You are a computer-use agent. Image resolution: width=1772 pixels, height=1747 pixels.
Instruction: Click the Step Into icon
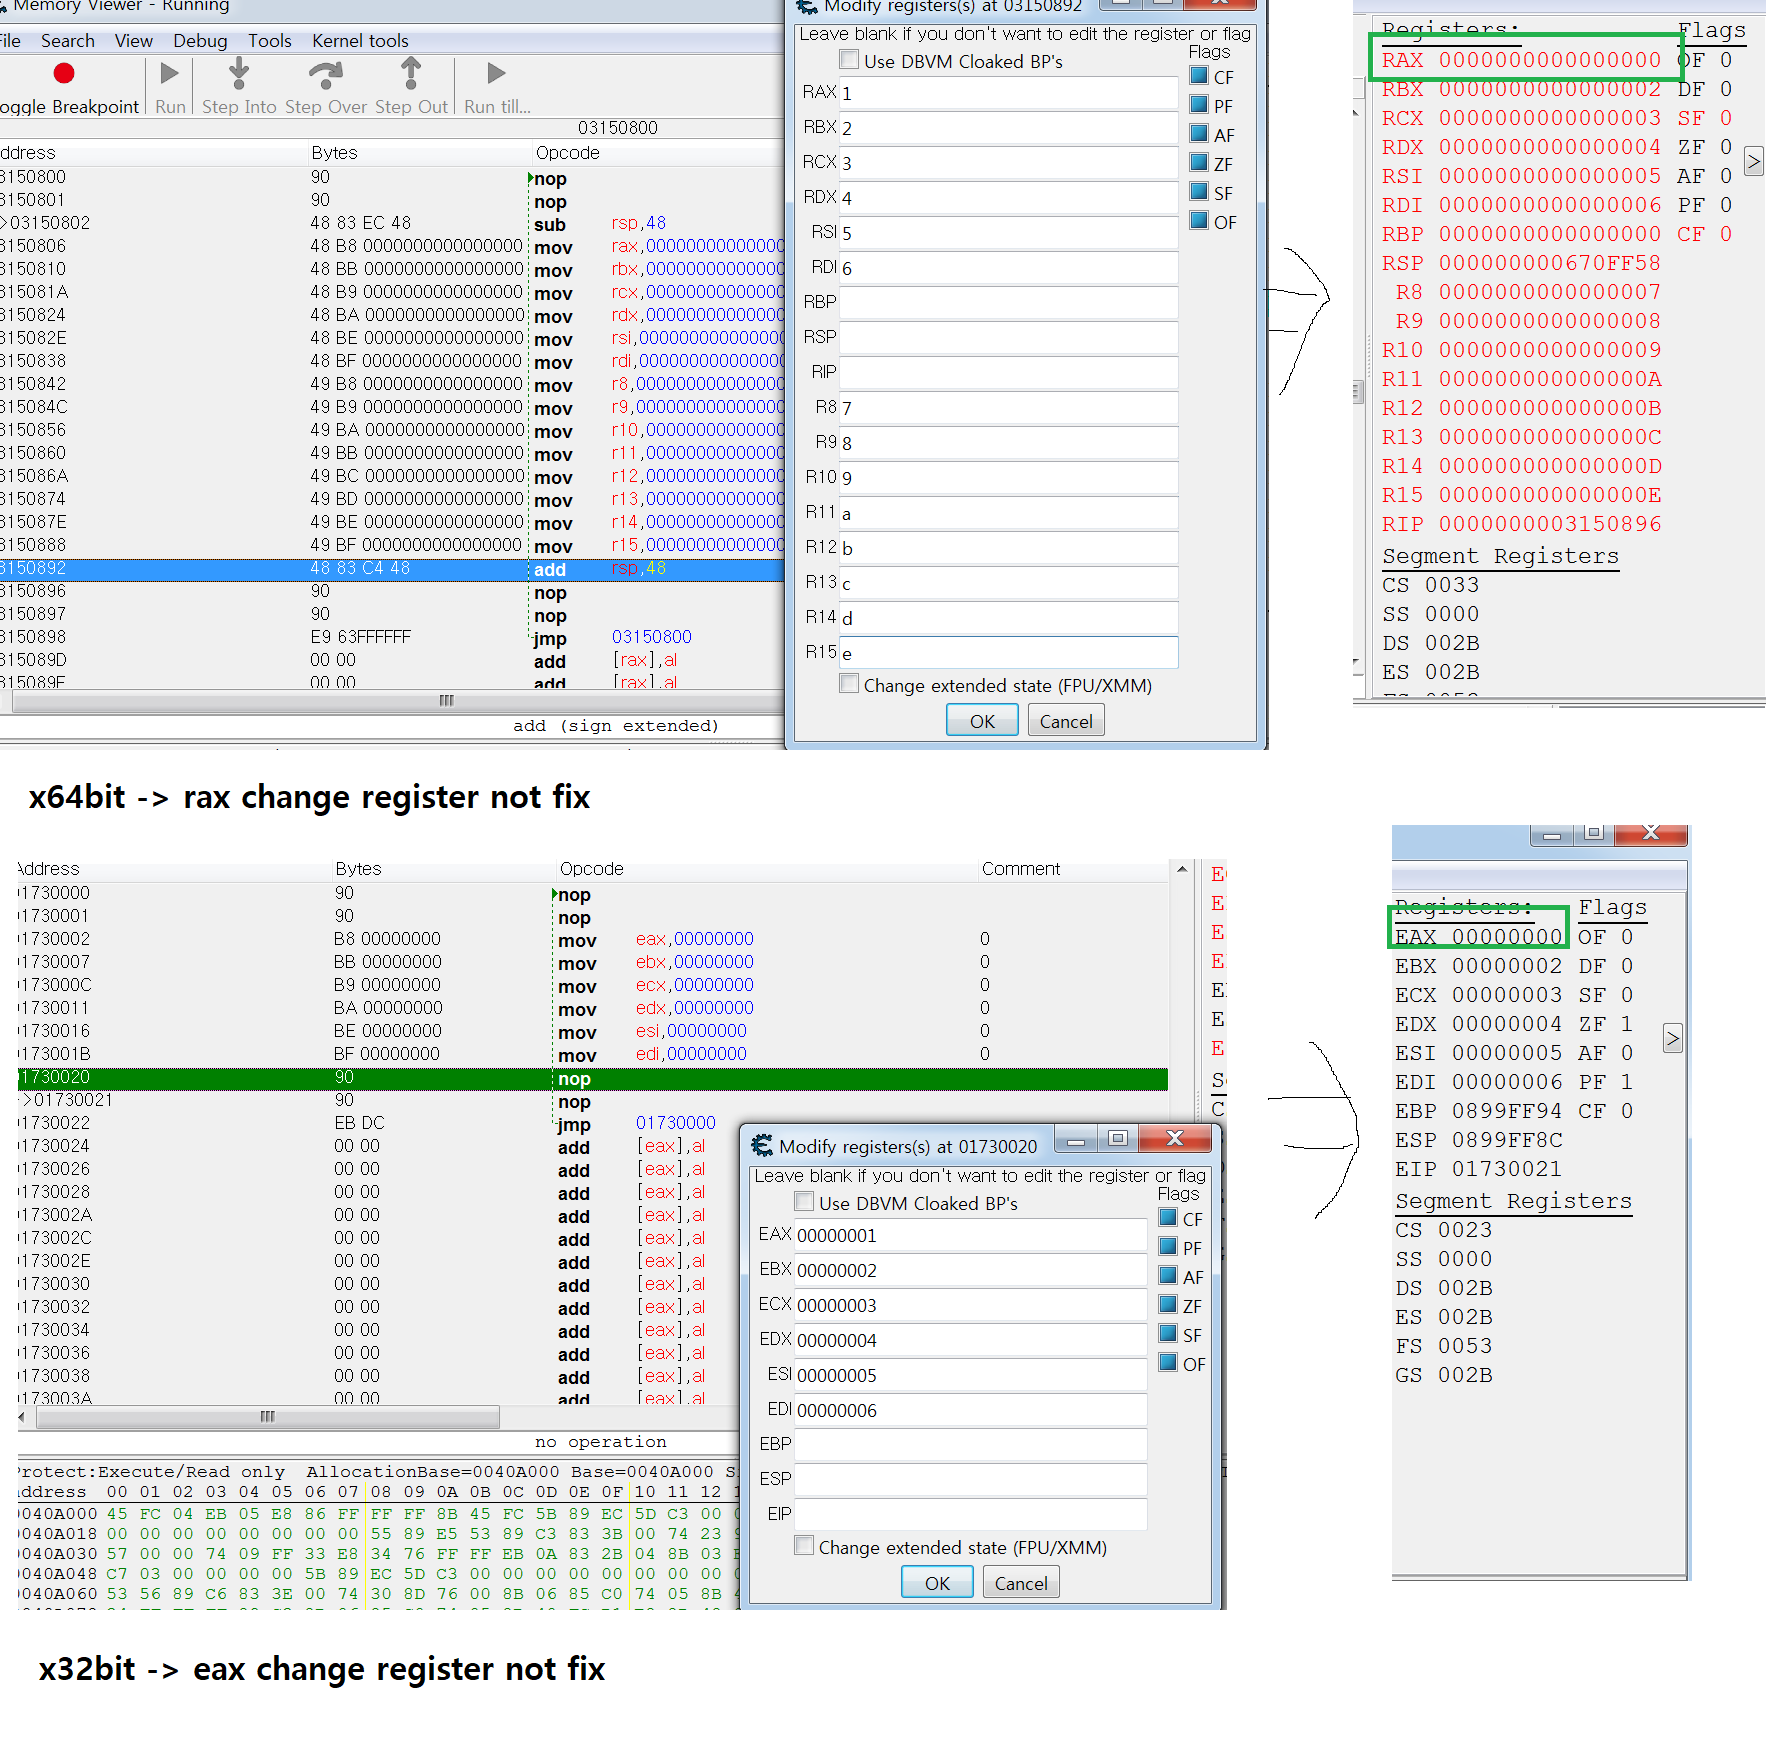[238, 72]
